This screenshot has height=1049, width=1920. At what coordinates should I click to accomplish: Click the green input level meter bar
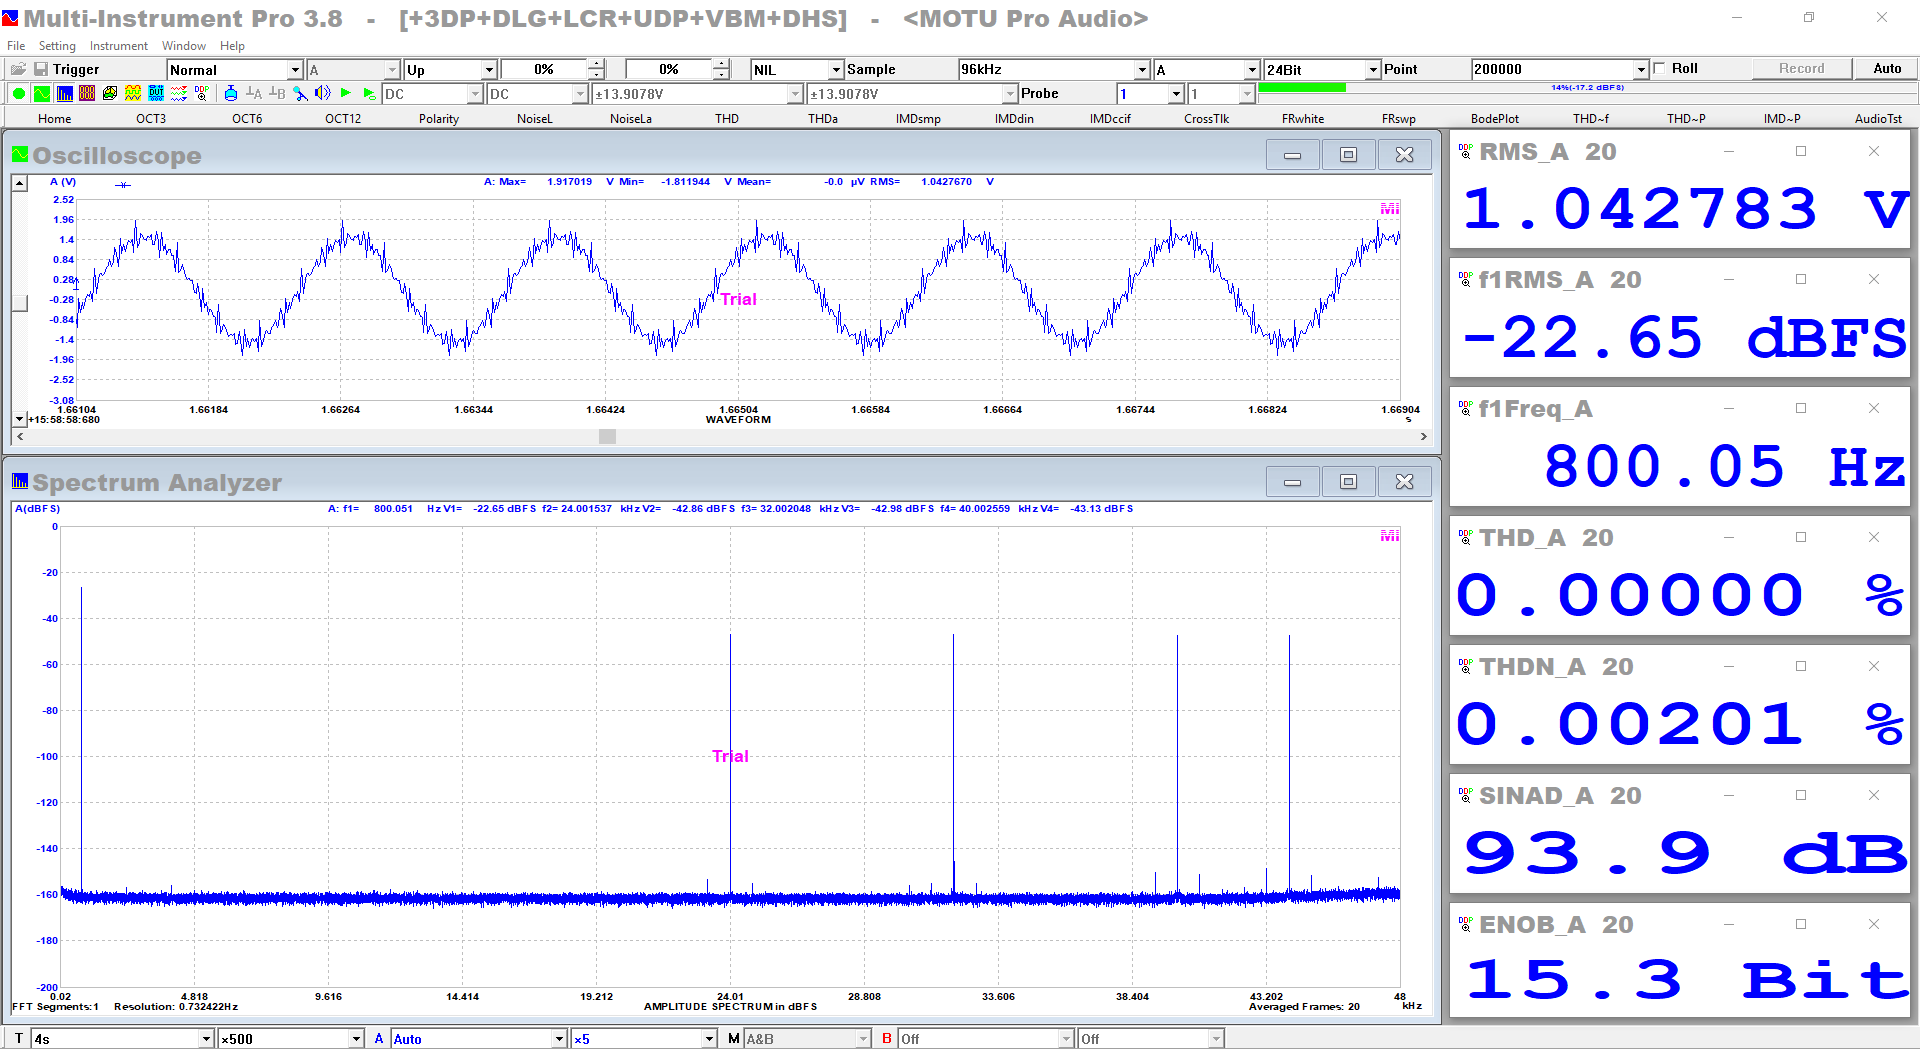pos(1302,88)
